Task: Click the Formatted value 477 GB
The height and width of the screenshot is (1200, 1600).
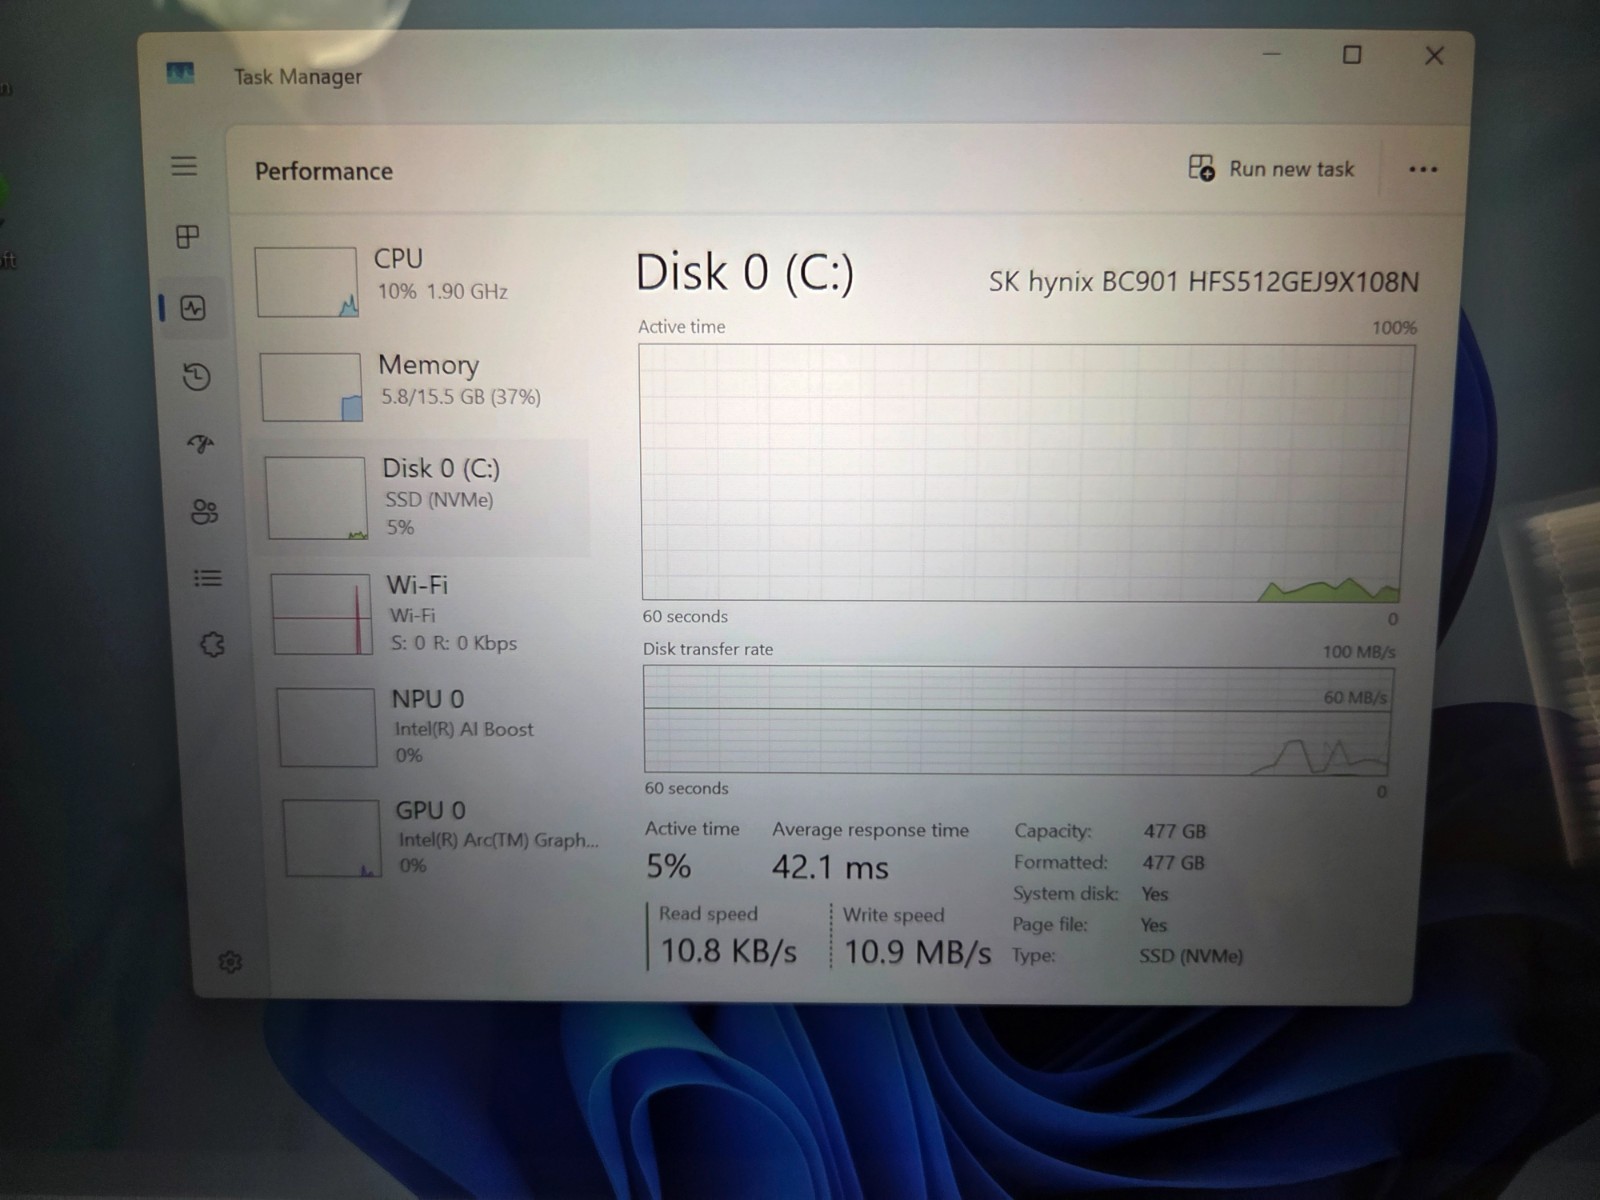Action: coord(1174,862)
